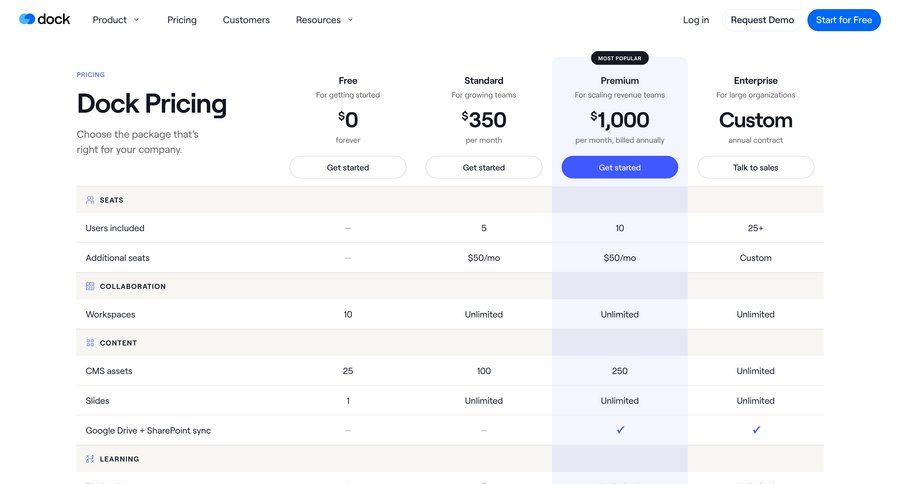
Task: Expand the Product dropdown chevron
Action: (137, 20)
